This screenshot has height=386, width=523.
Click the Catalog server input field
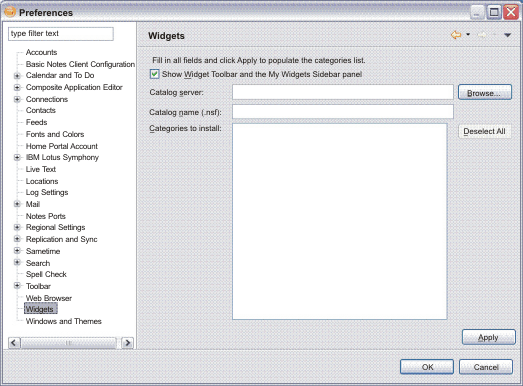point(343,92)
